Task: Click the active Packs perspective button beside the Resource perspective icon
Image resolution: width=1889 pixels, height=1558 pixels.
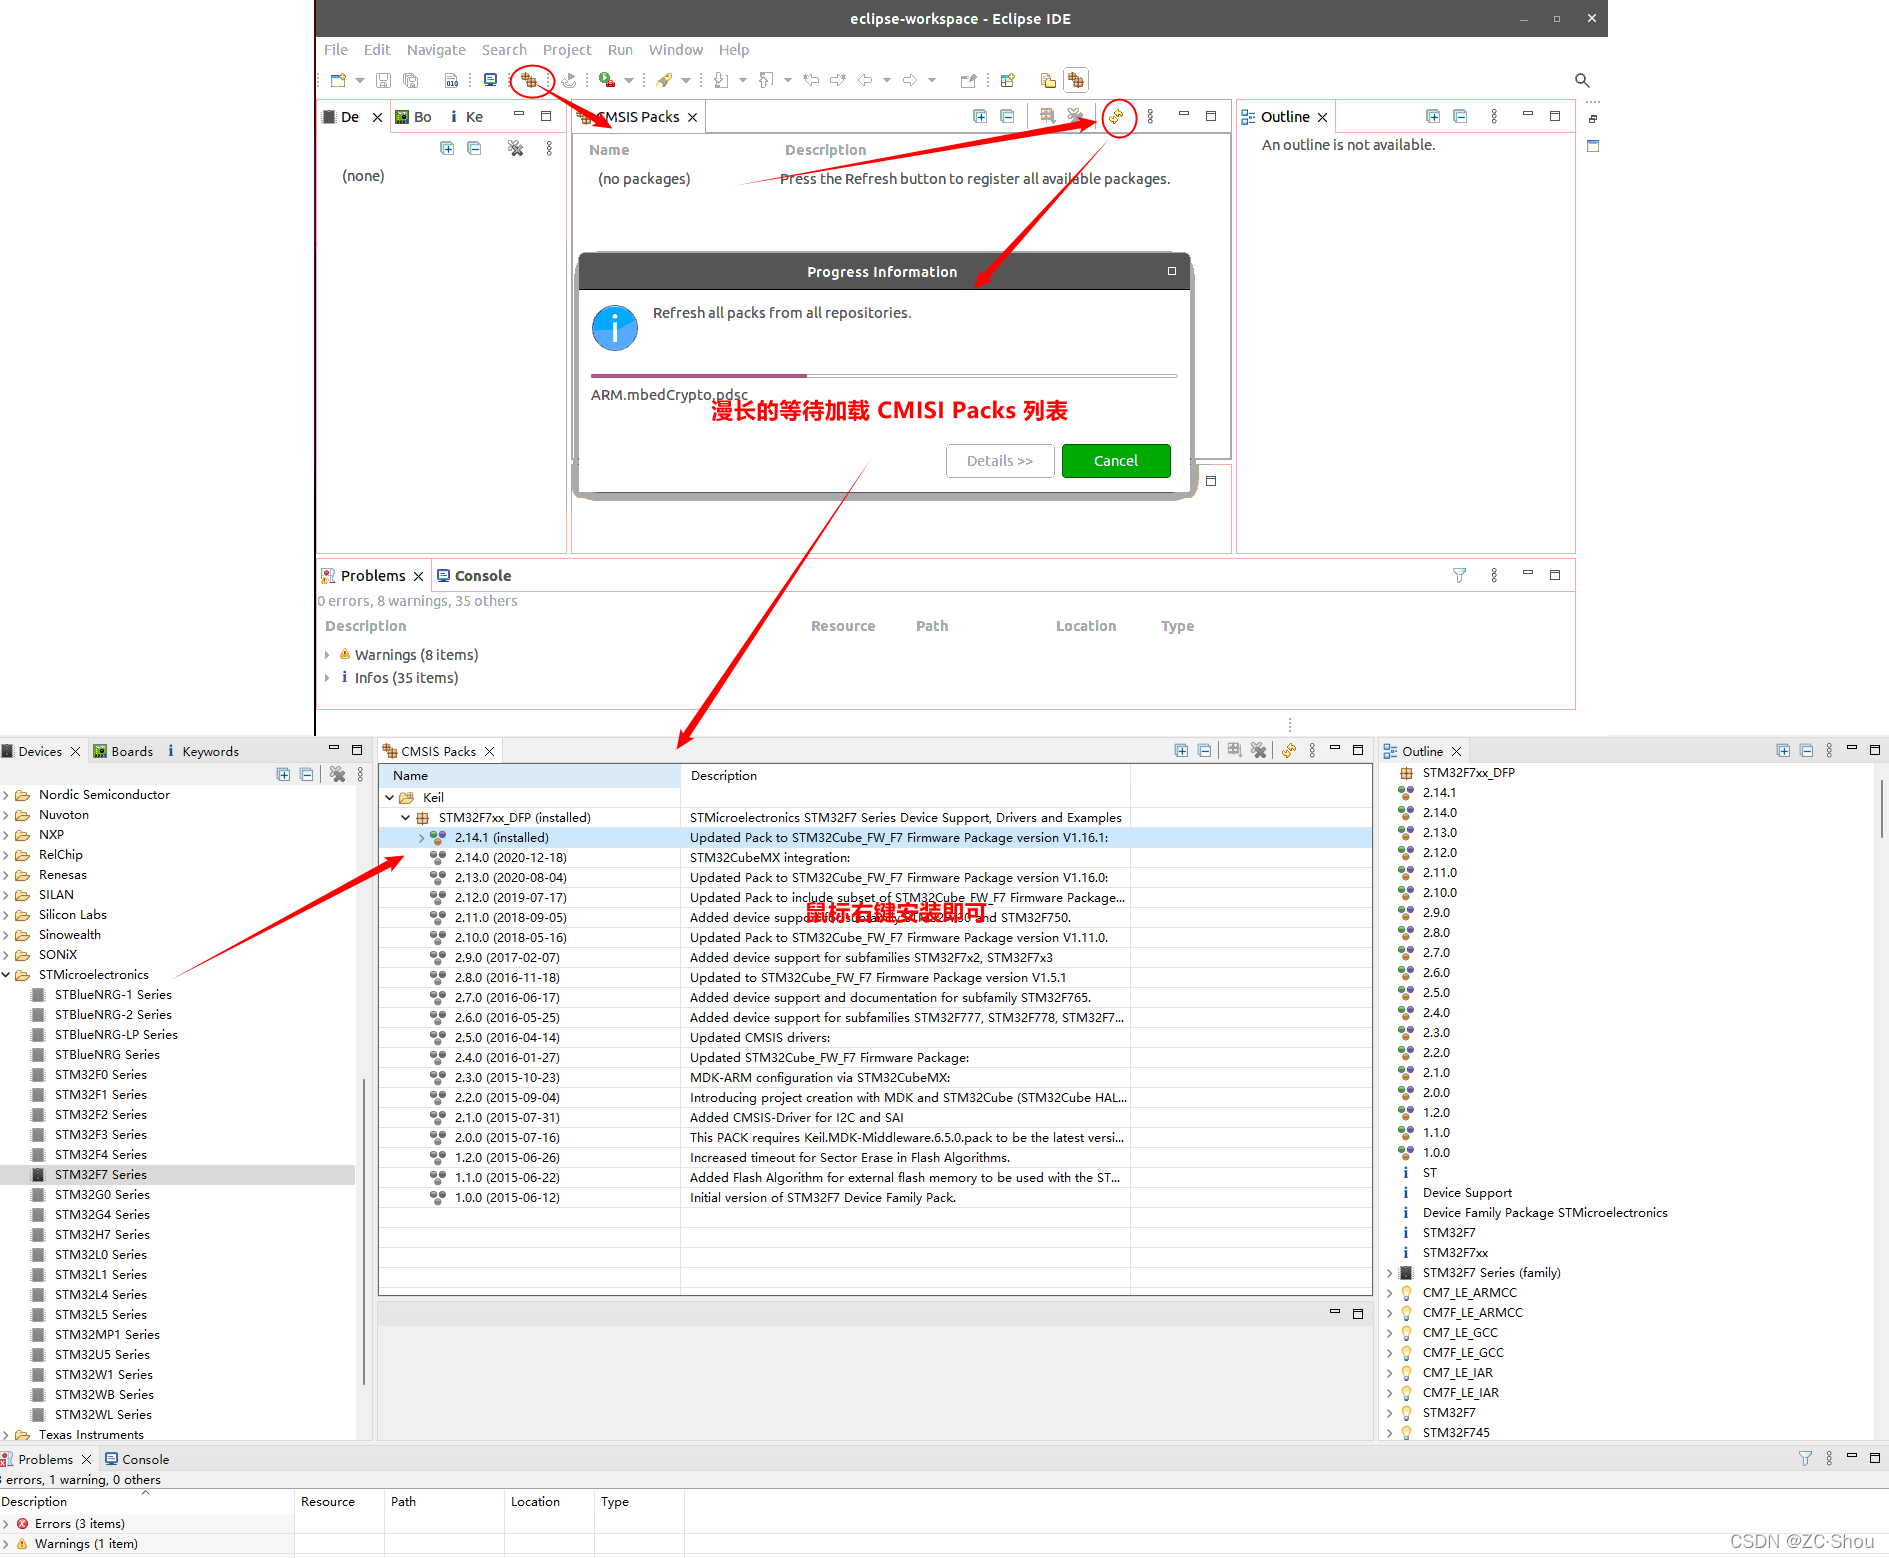Action: click(x=1076, y=80)
